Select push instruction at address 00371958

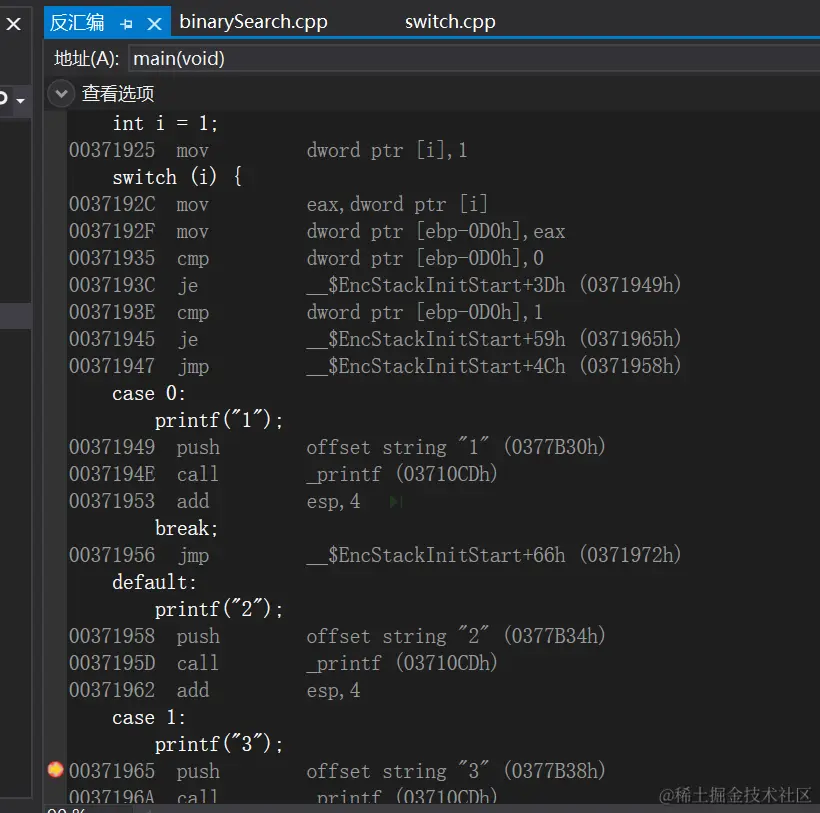tap(337, 636)
